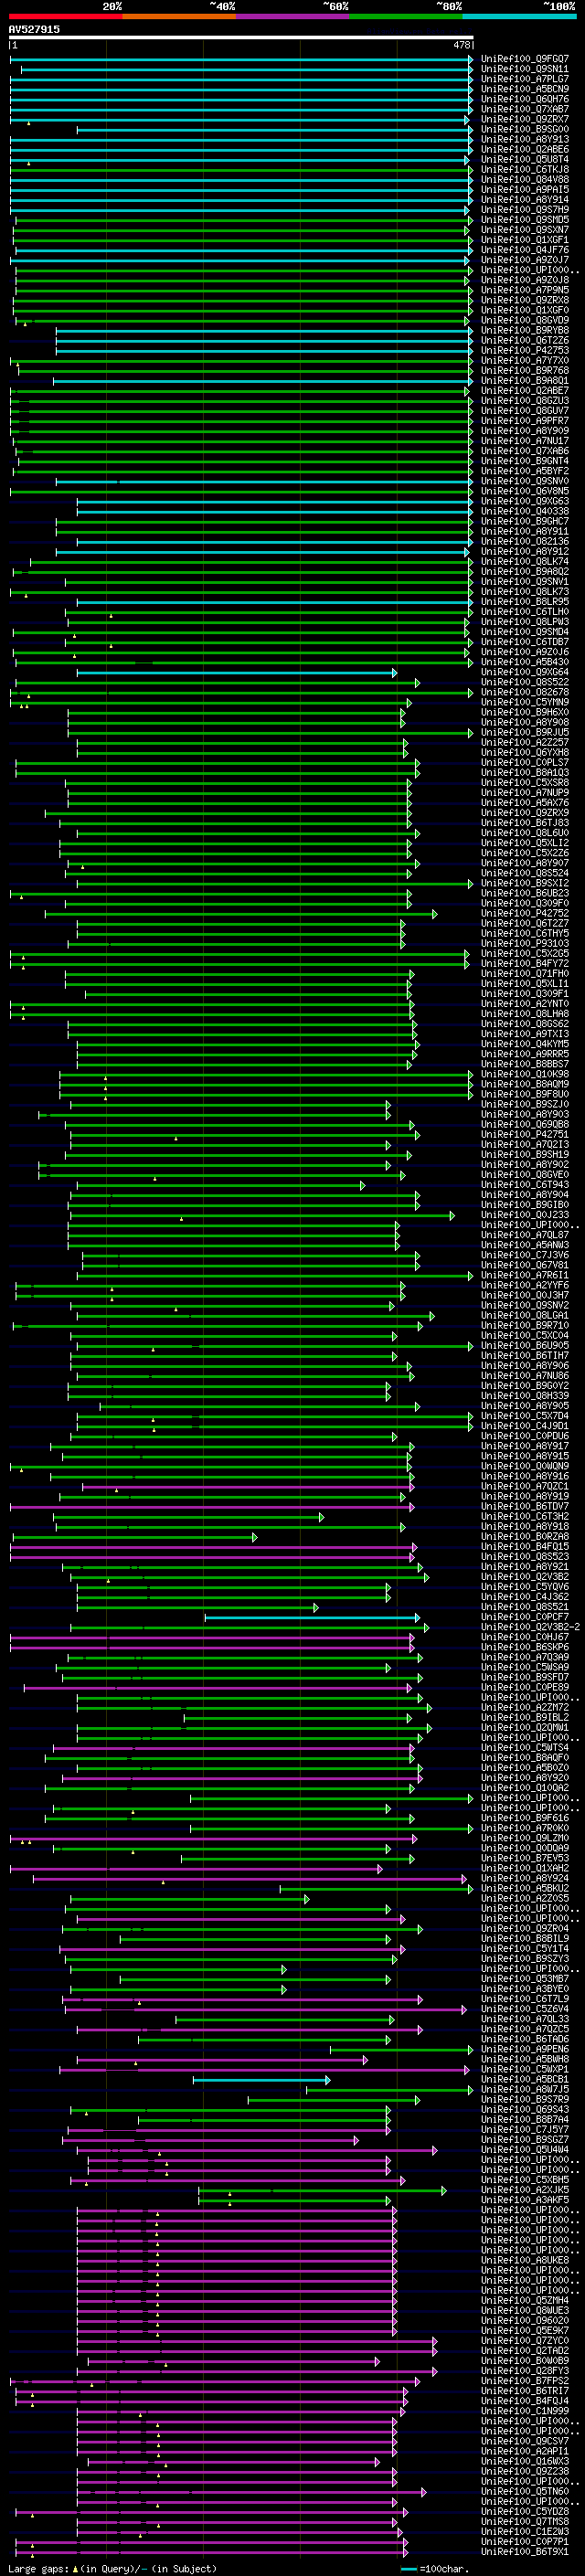
Task: Click the UniRef100_A9PAI5 label
Action: pyautogui.click(x=525, y=189)
